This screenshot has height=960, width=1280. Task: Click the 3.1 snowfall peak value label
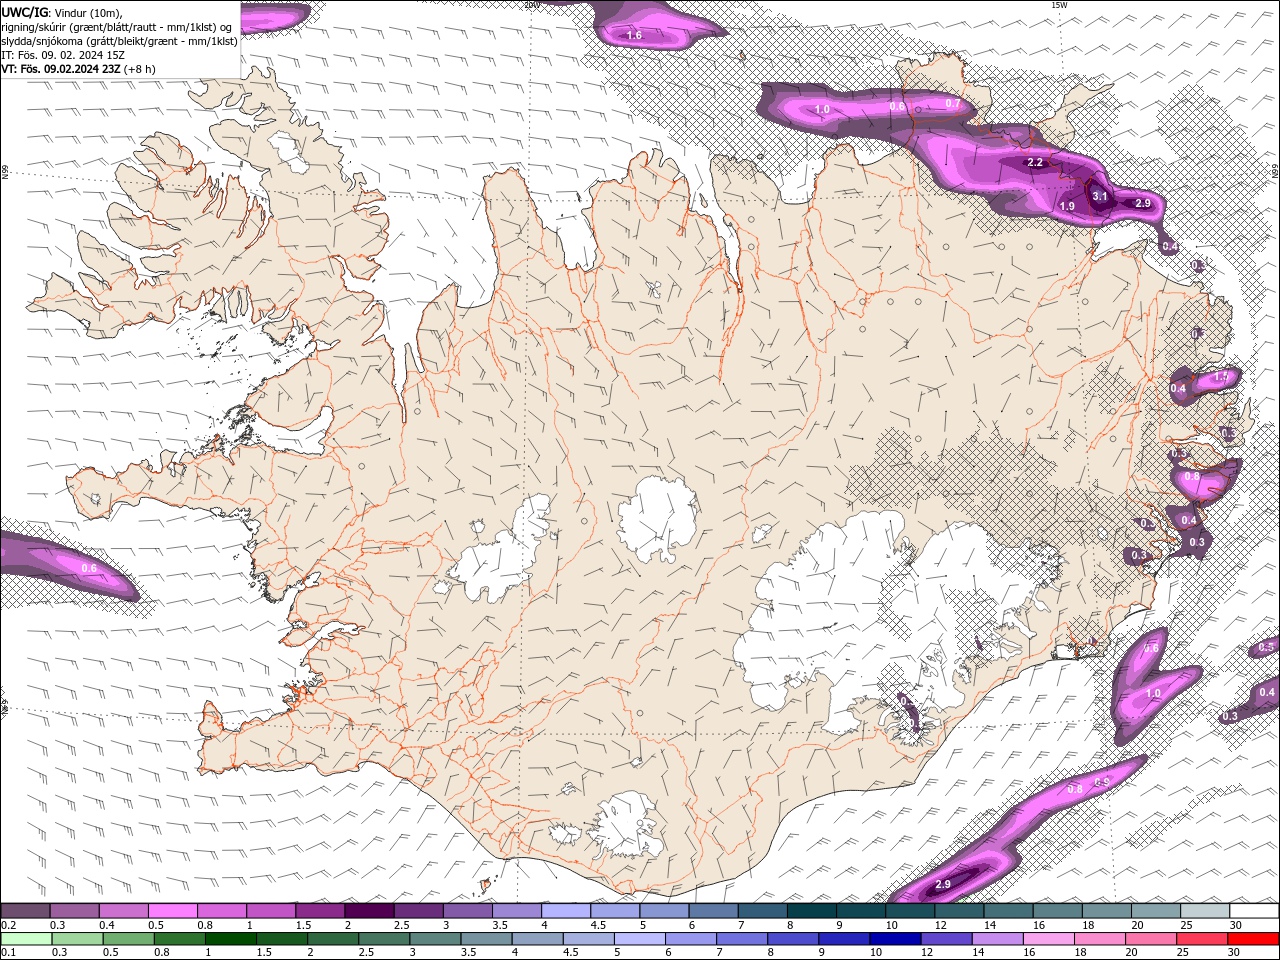pos(1099,196)
